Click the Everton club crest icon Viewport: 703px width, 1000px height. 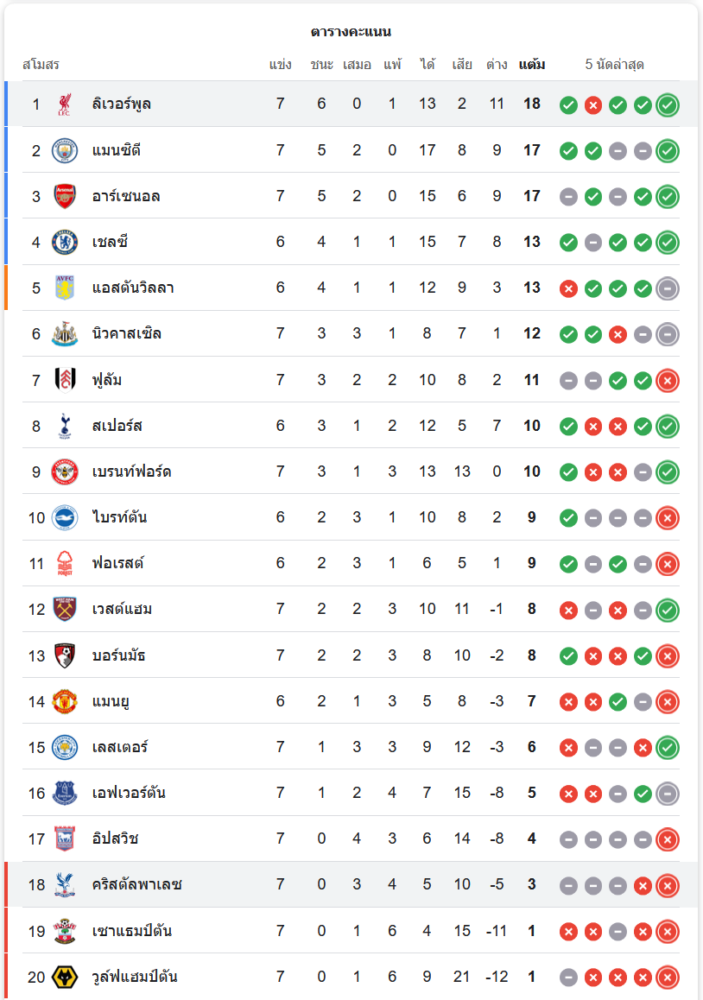click(x=64, y=793)
